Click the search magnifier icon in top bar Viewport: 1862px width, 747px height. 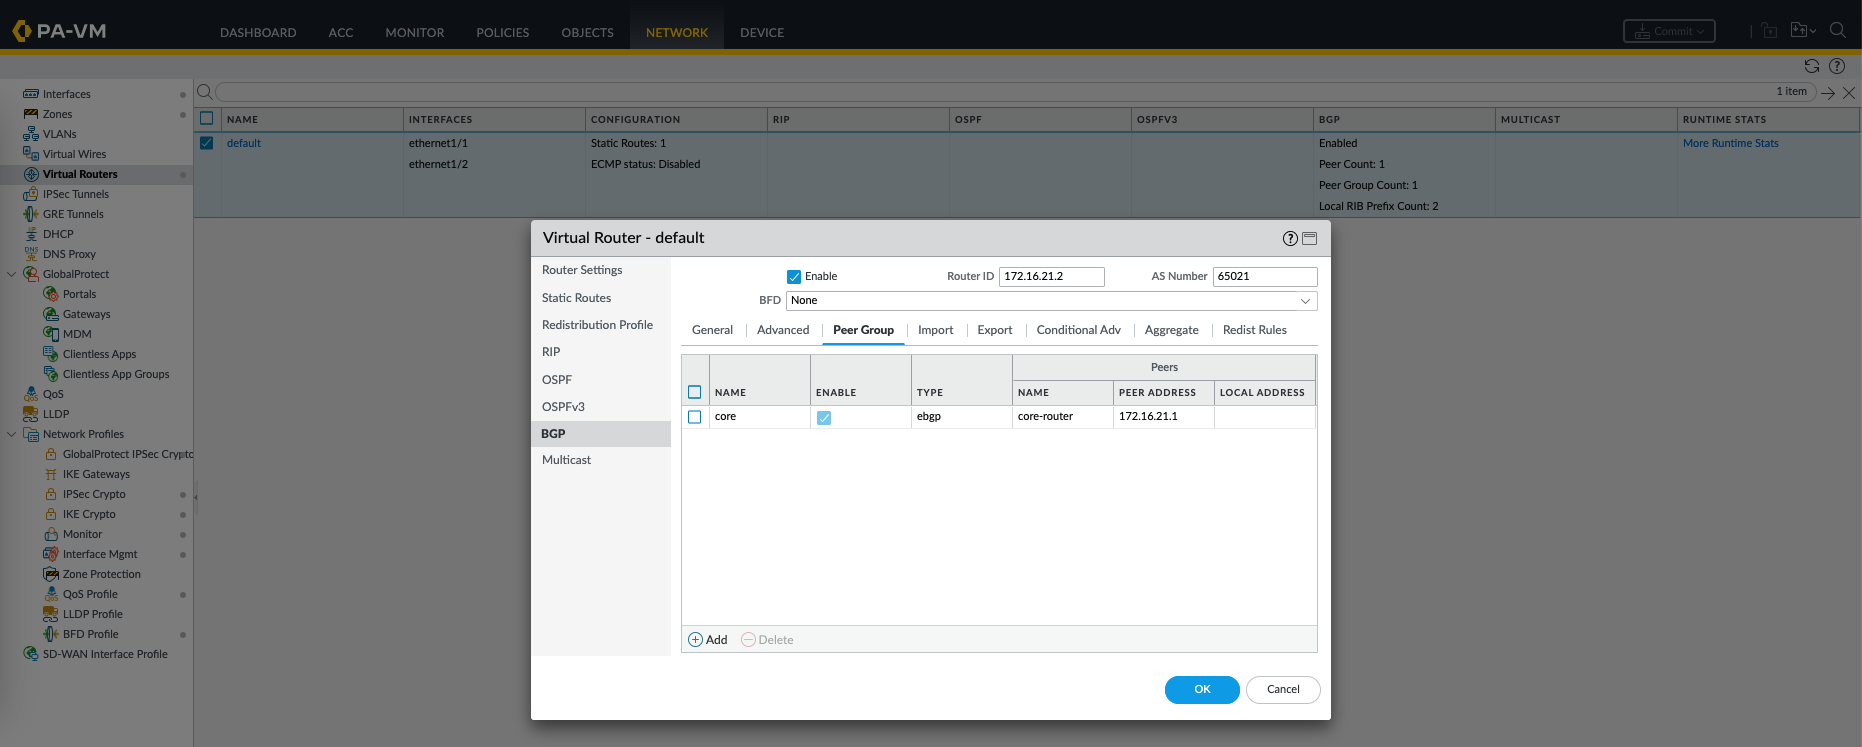1838,30
